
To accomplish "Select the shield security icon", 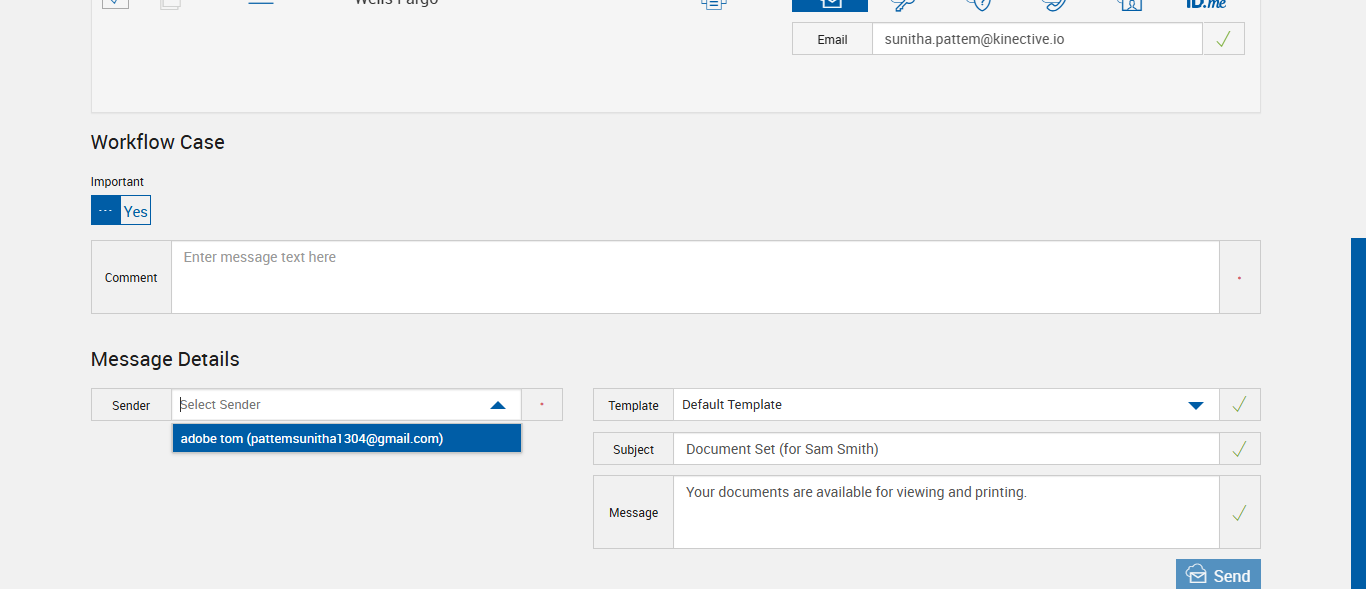I will coord(979,4).
